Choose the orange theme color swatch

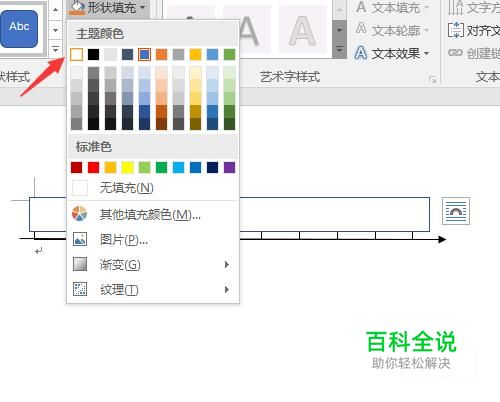tap(162, 54)
